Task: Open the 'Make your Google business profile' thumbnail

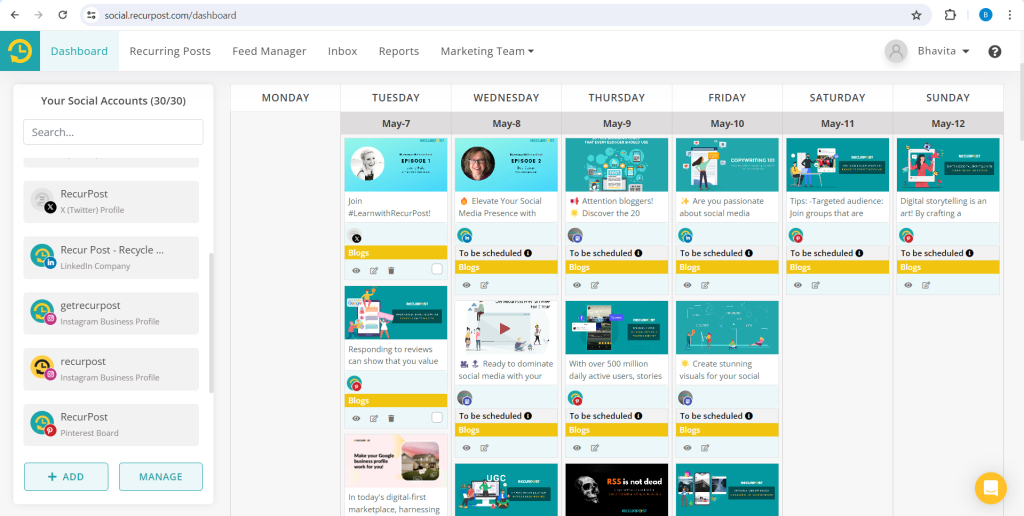Action: pos(396,460)
